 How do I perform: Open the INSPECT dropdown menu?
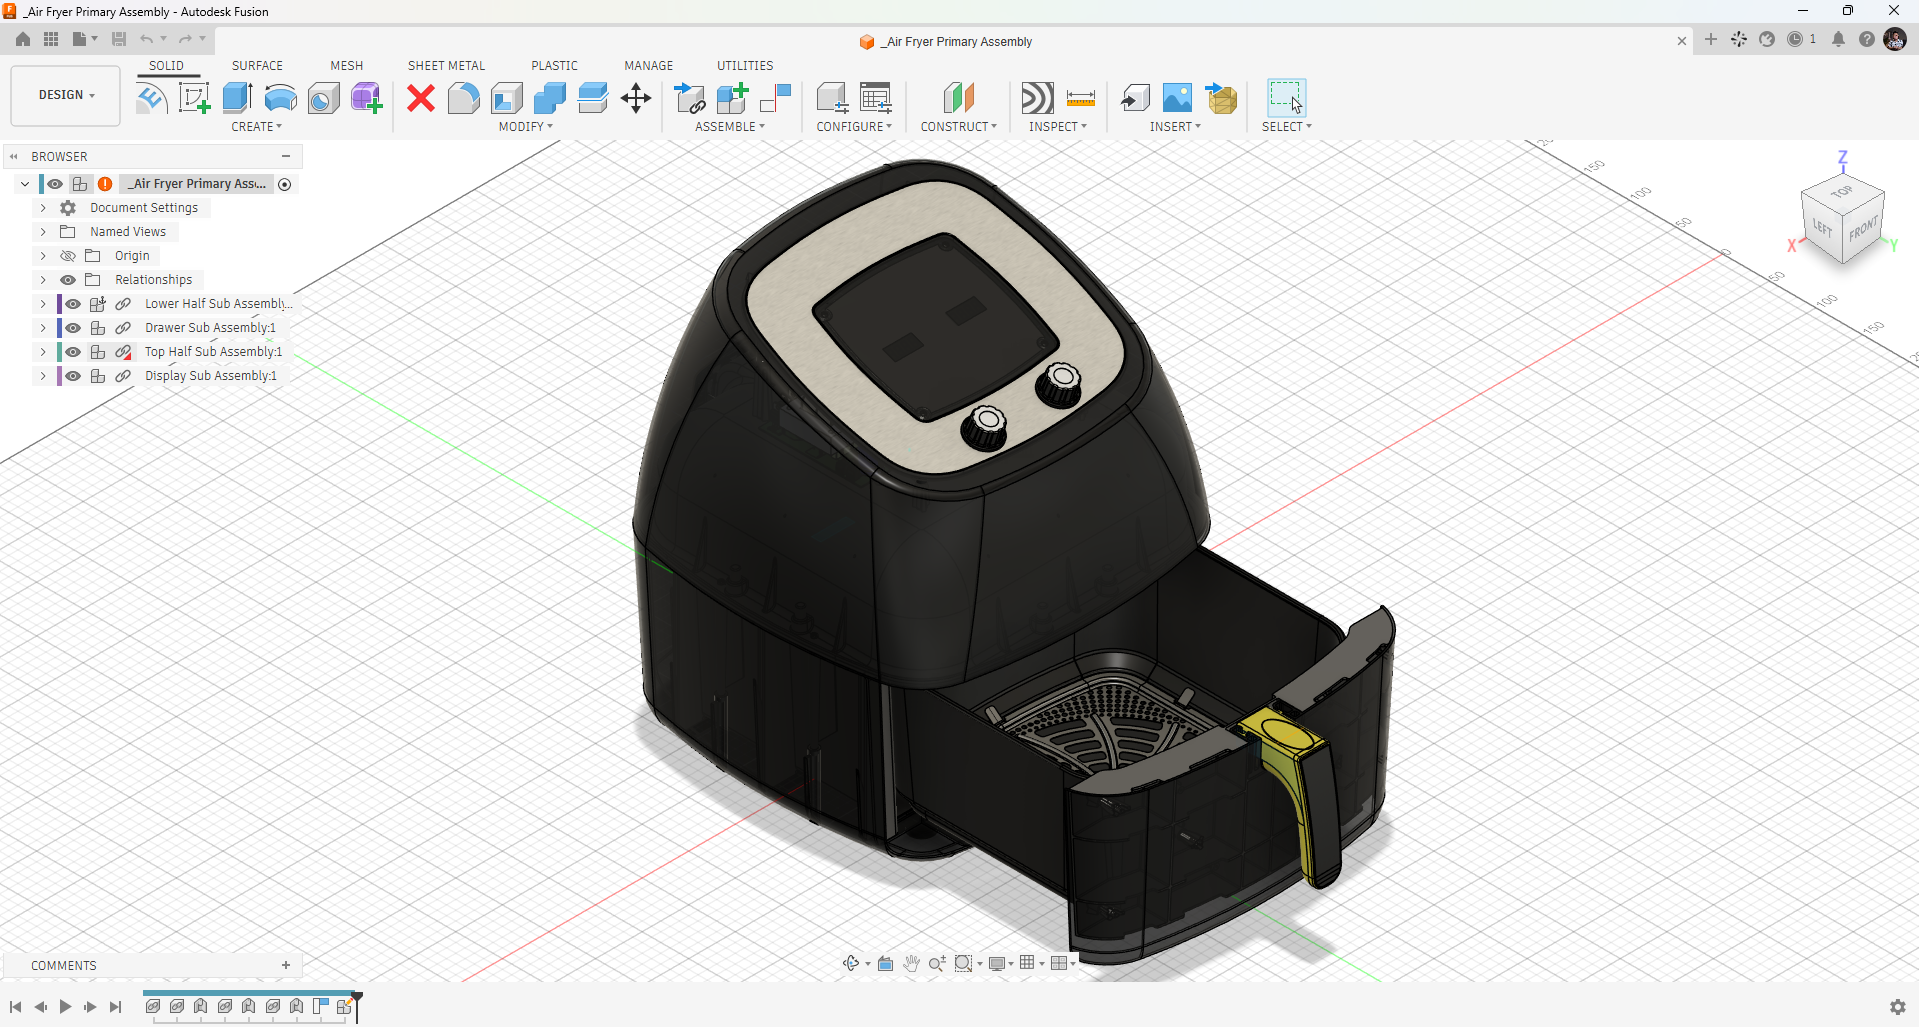click(x=1058, y=127)
